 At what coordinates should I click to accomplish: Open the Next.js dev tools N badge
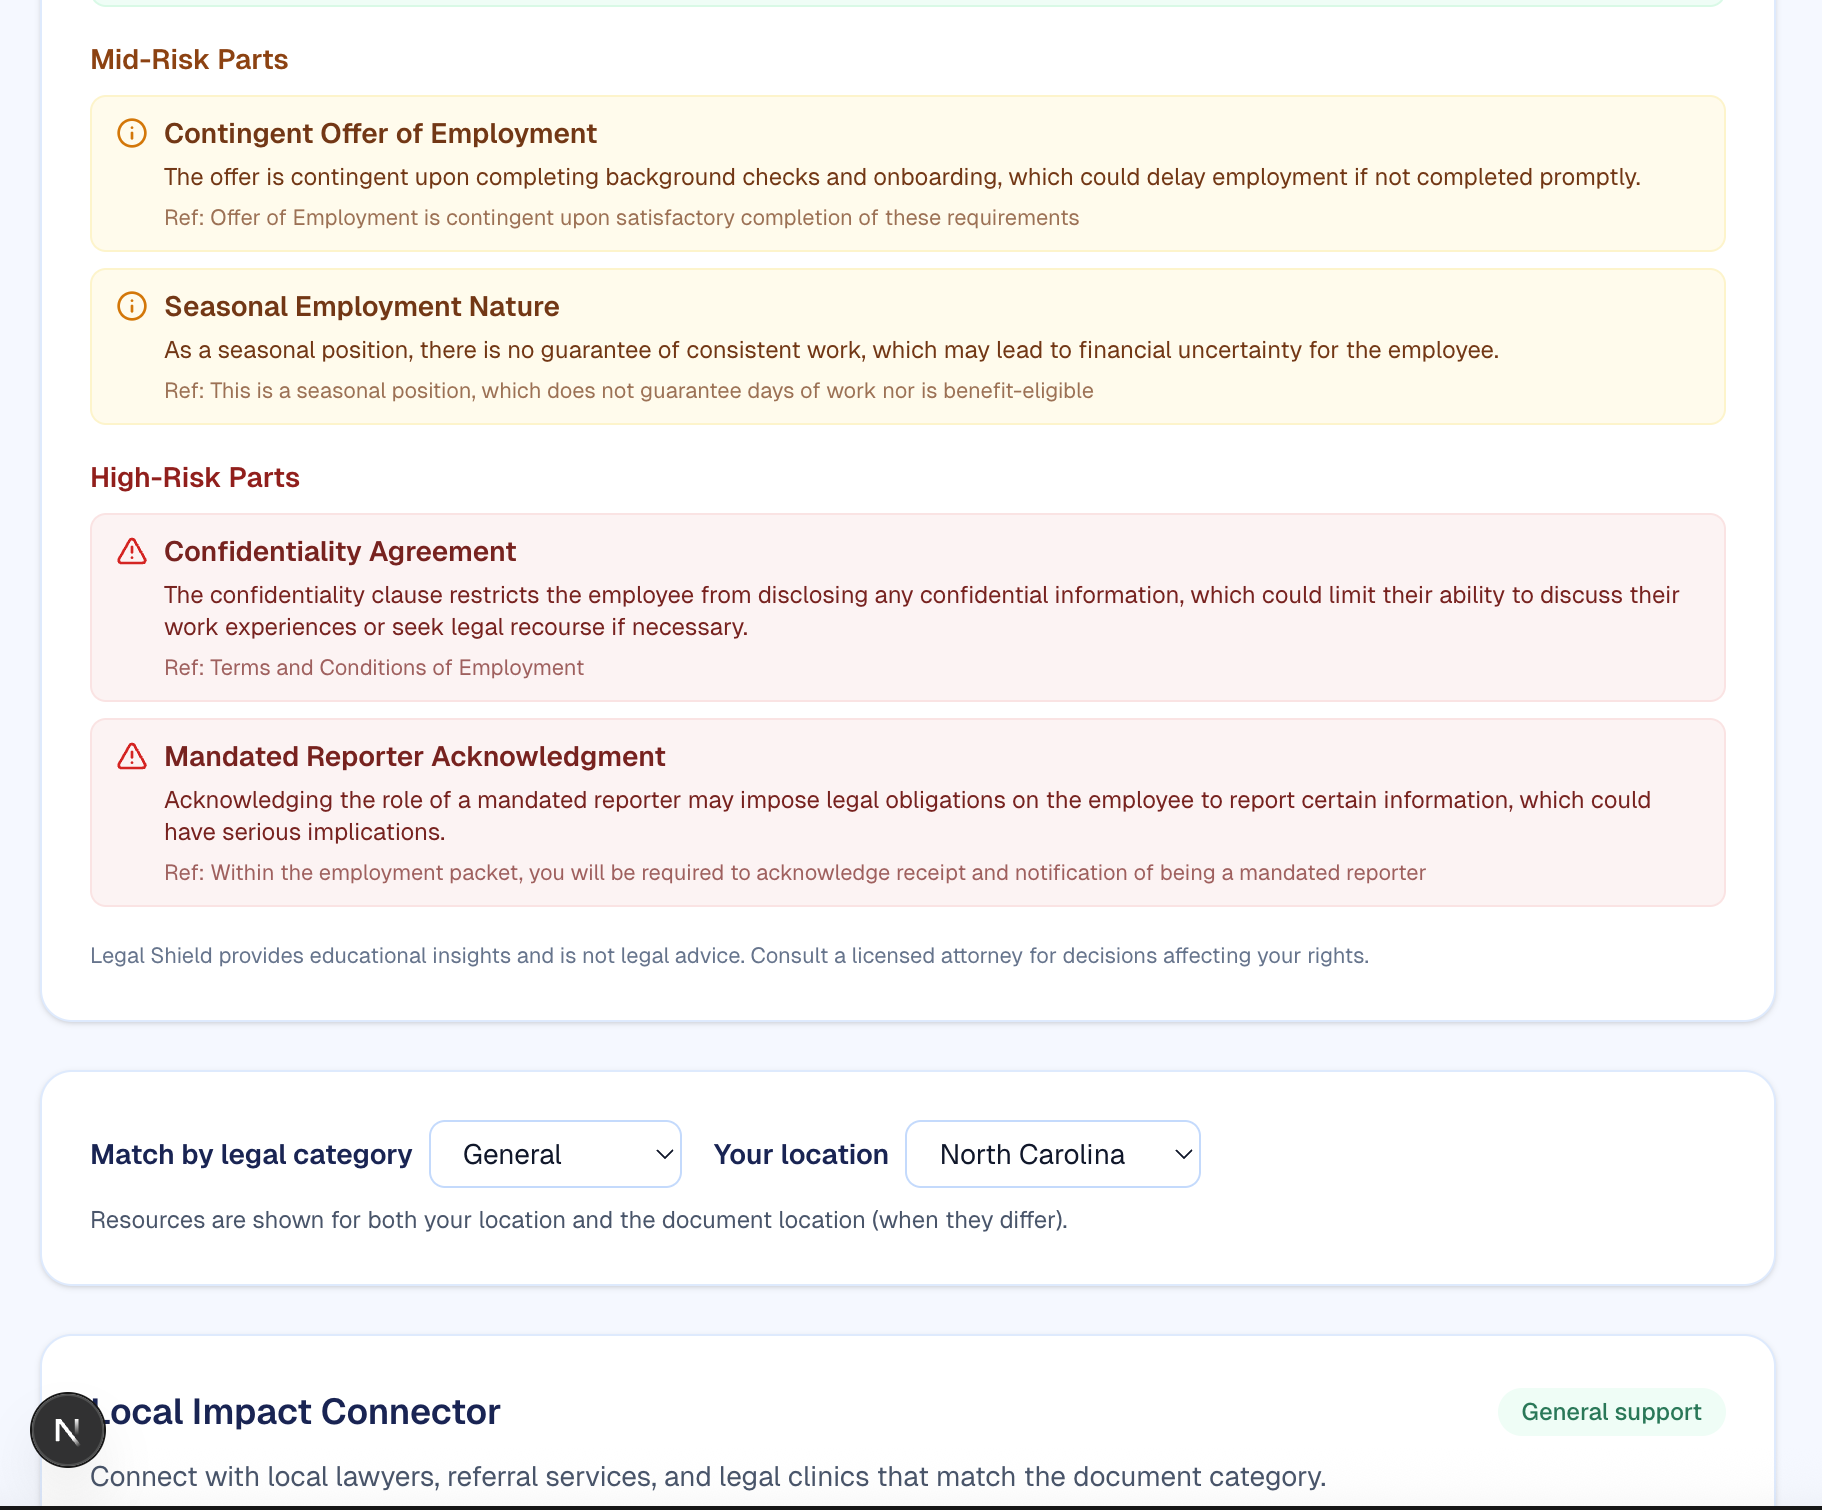[x=68, y=1430]
